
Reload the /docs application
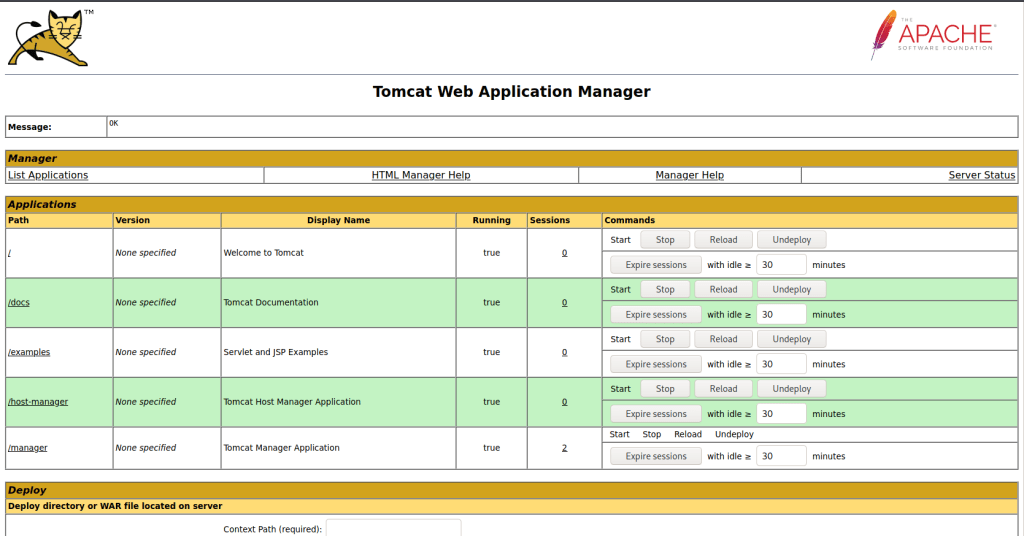pos(723,290)
